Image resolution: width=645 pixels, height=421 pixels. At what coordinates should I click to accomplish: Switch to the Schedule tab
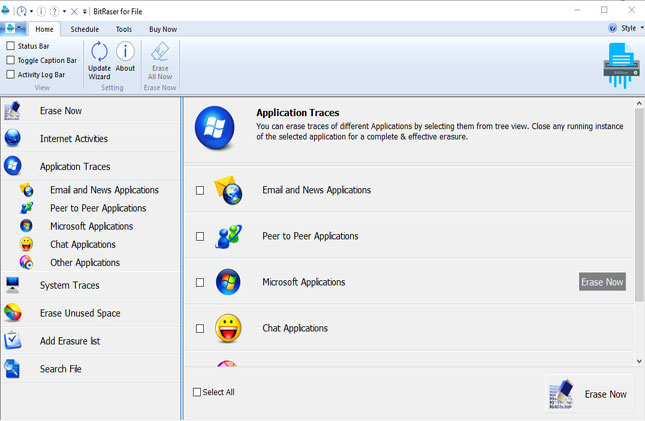pyautogui.click(x=84, y=29)
